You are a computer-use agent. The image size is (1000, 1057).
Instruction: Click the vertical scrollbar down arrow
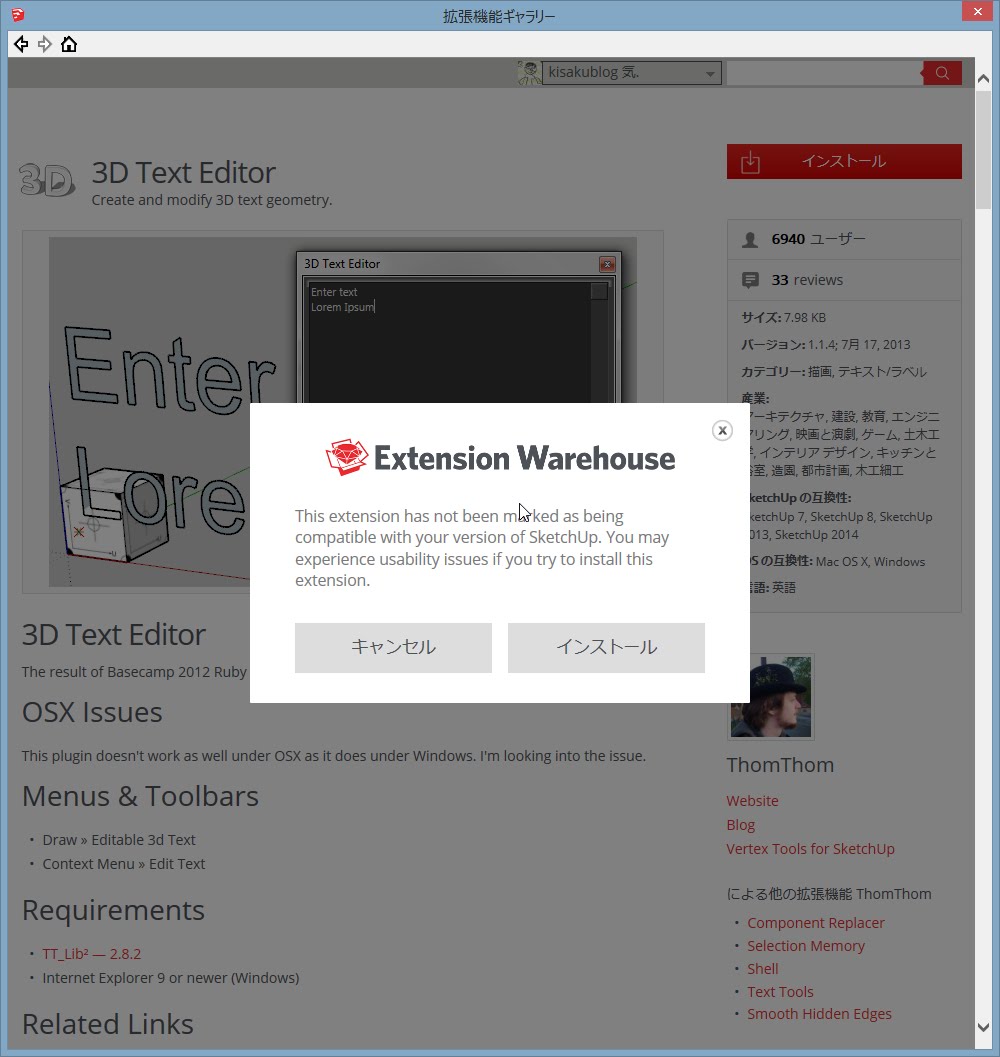click(983, 1027)
